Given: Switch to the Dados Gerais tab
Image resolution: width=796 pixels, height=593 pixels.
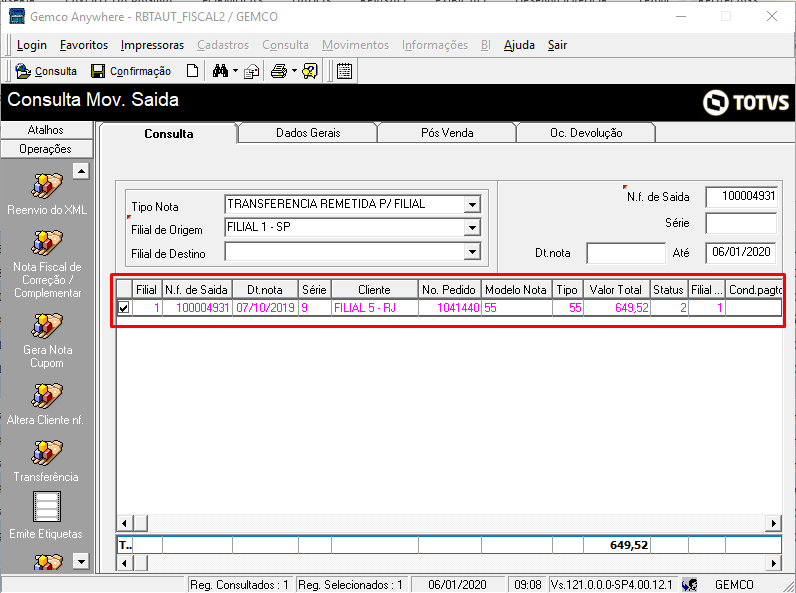Looking at the screenshot, I should pos(308,133).
